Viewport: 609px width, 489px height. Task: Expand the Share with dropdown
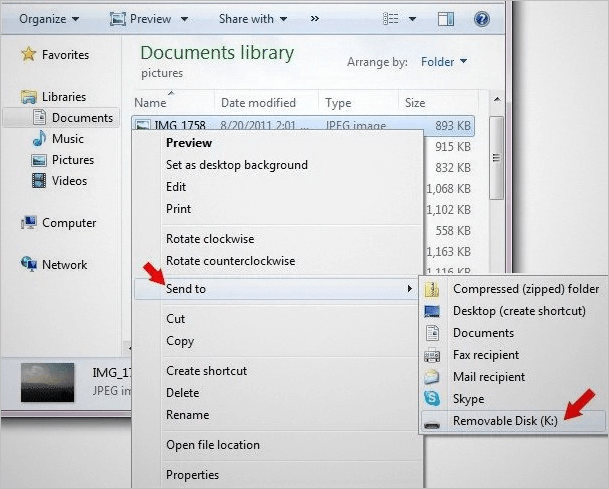tap(252, 19)
